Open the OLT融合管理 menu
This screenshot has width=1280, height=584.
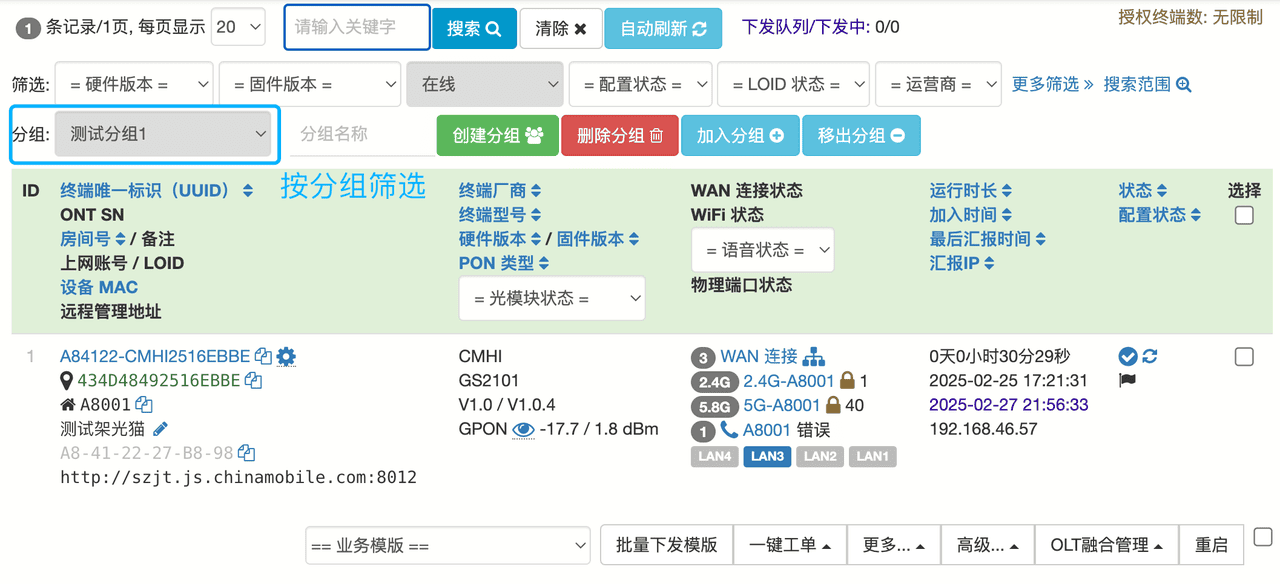(x=1106, y=545)
